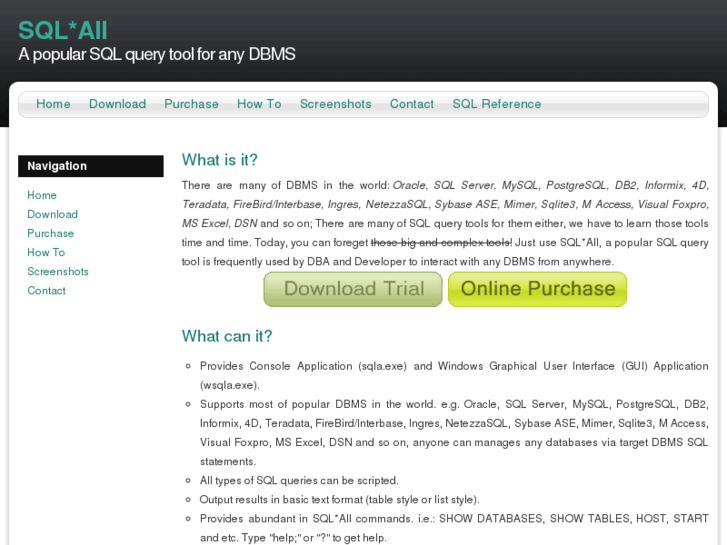727x545 pixels.
Task: Click How To in the sidebar Navigation
Action: (46, 252)
